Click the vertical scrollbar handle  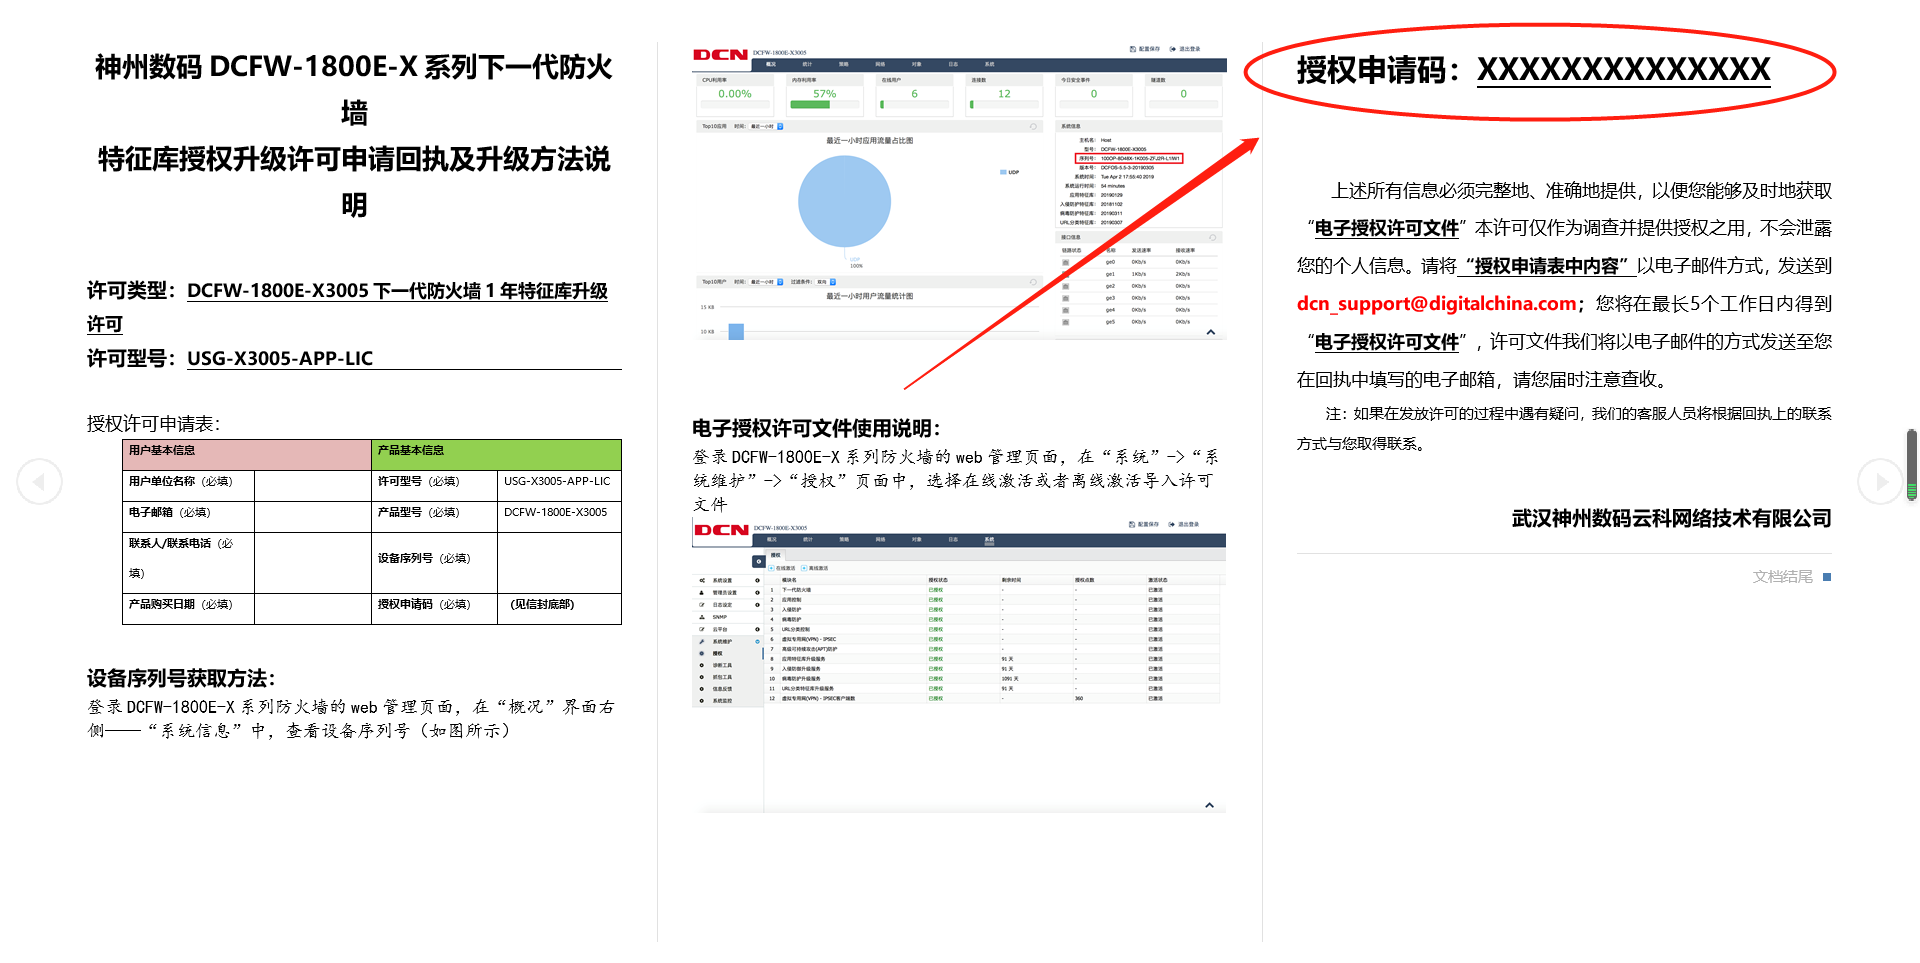tap(1911, 463)
